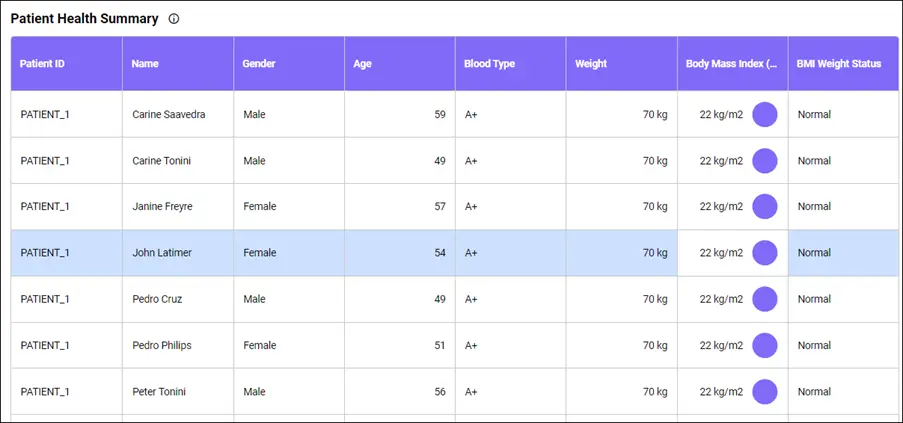This screenshot has width=903, height=423.
Task: Click the Gender cell in Pedro Cruz's row
Action: click(289, 299)
